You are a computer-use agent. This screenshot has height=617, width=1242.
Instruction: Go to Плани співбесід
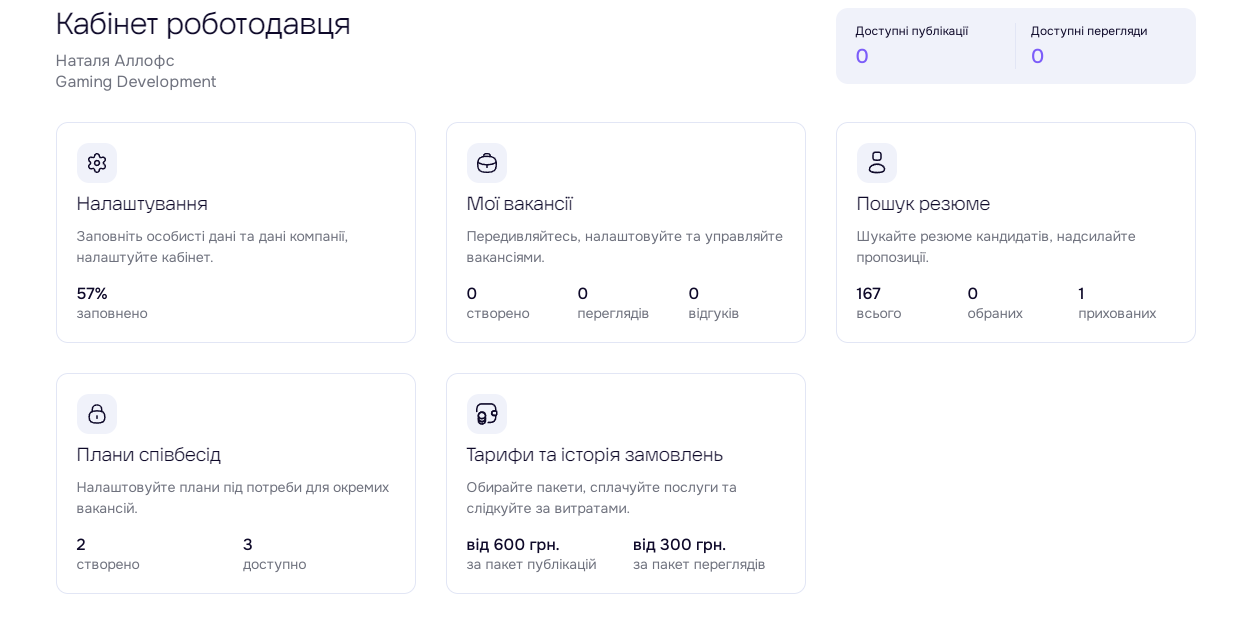[x=148, y=455]
